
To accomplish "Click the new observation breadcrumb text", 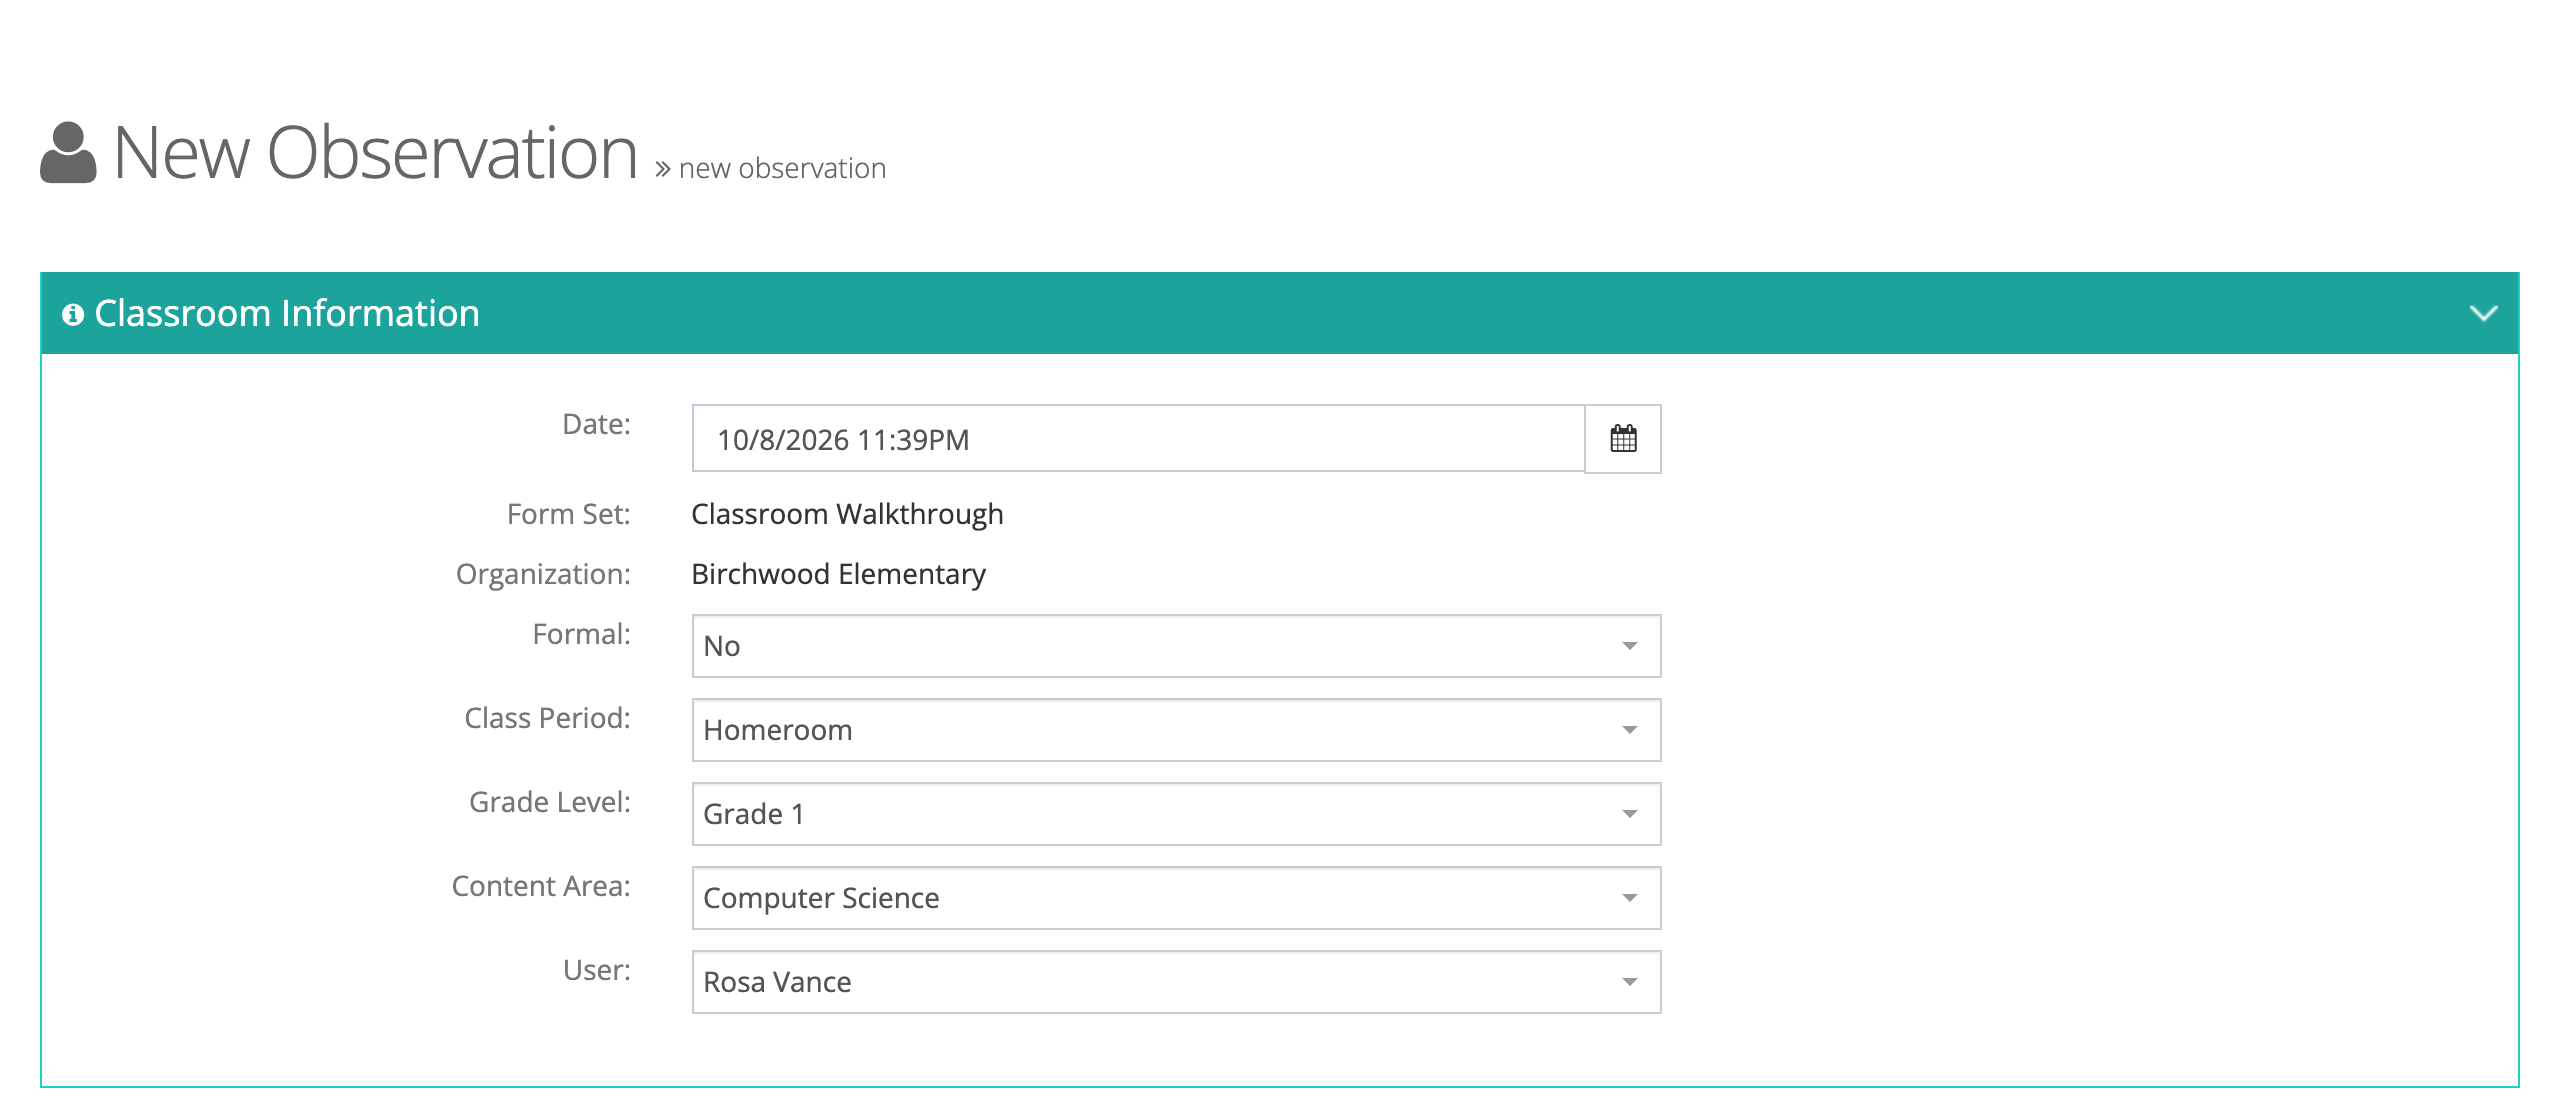I will pos(782,169).
